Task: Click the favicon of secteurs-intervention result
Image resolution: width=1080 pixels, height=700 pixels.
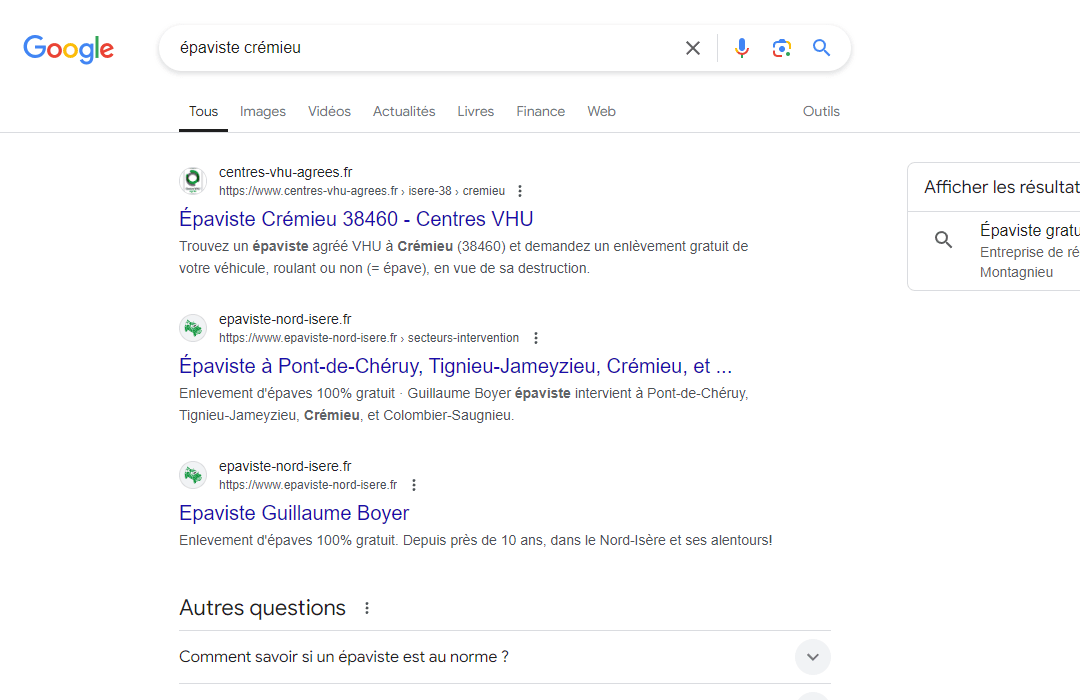Action: (x=193, y=328)
